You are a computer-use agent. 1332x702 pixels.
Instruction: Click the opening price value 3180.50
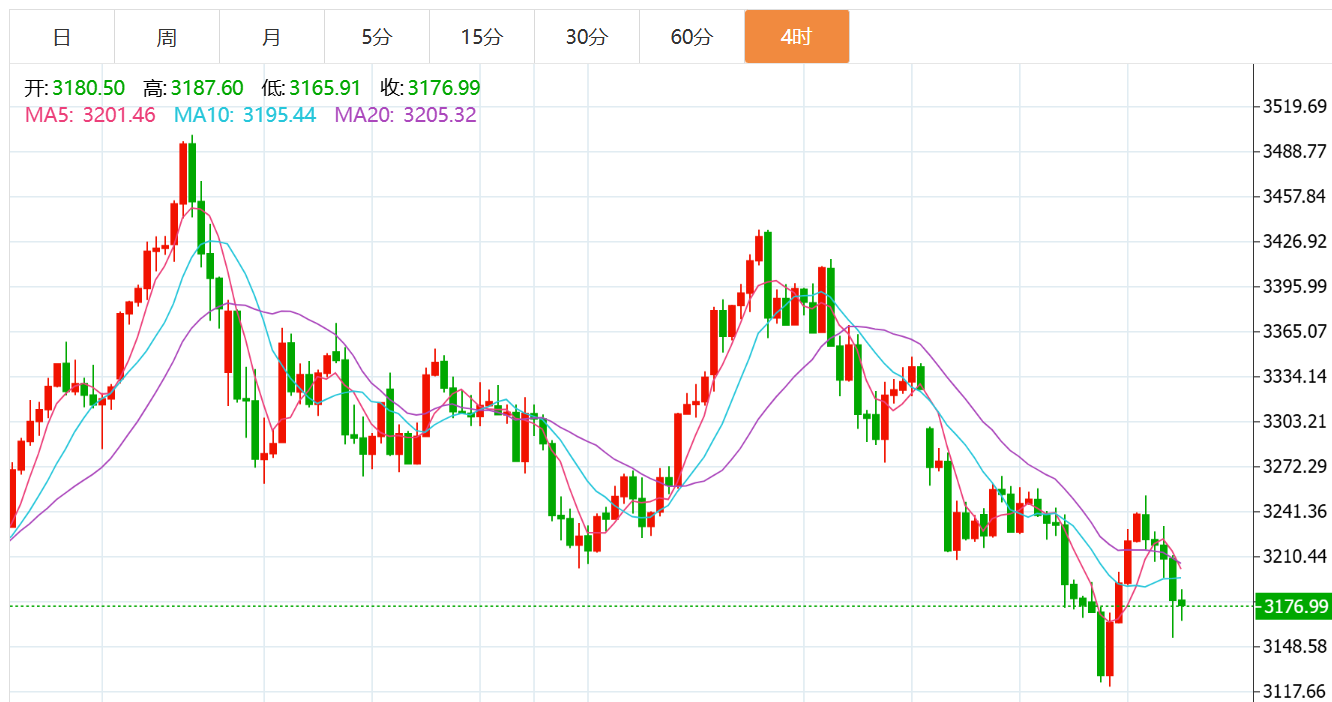tap(89, 89)
